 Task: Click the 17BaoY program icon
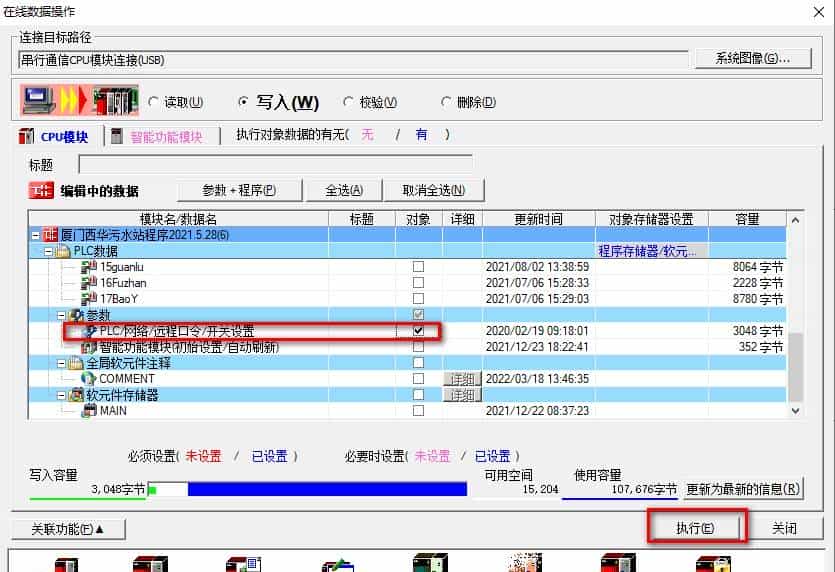(x=89, y=299)
